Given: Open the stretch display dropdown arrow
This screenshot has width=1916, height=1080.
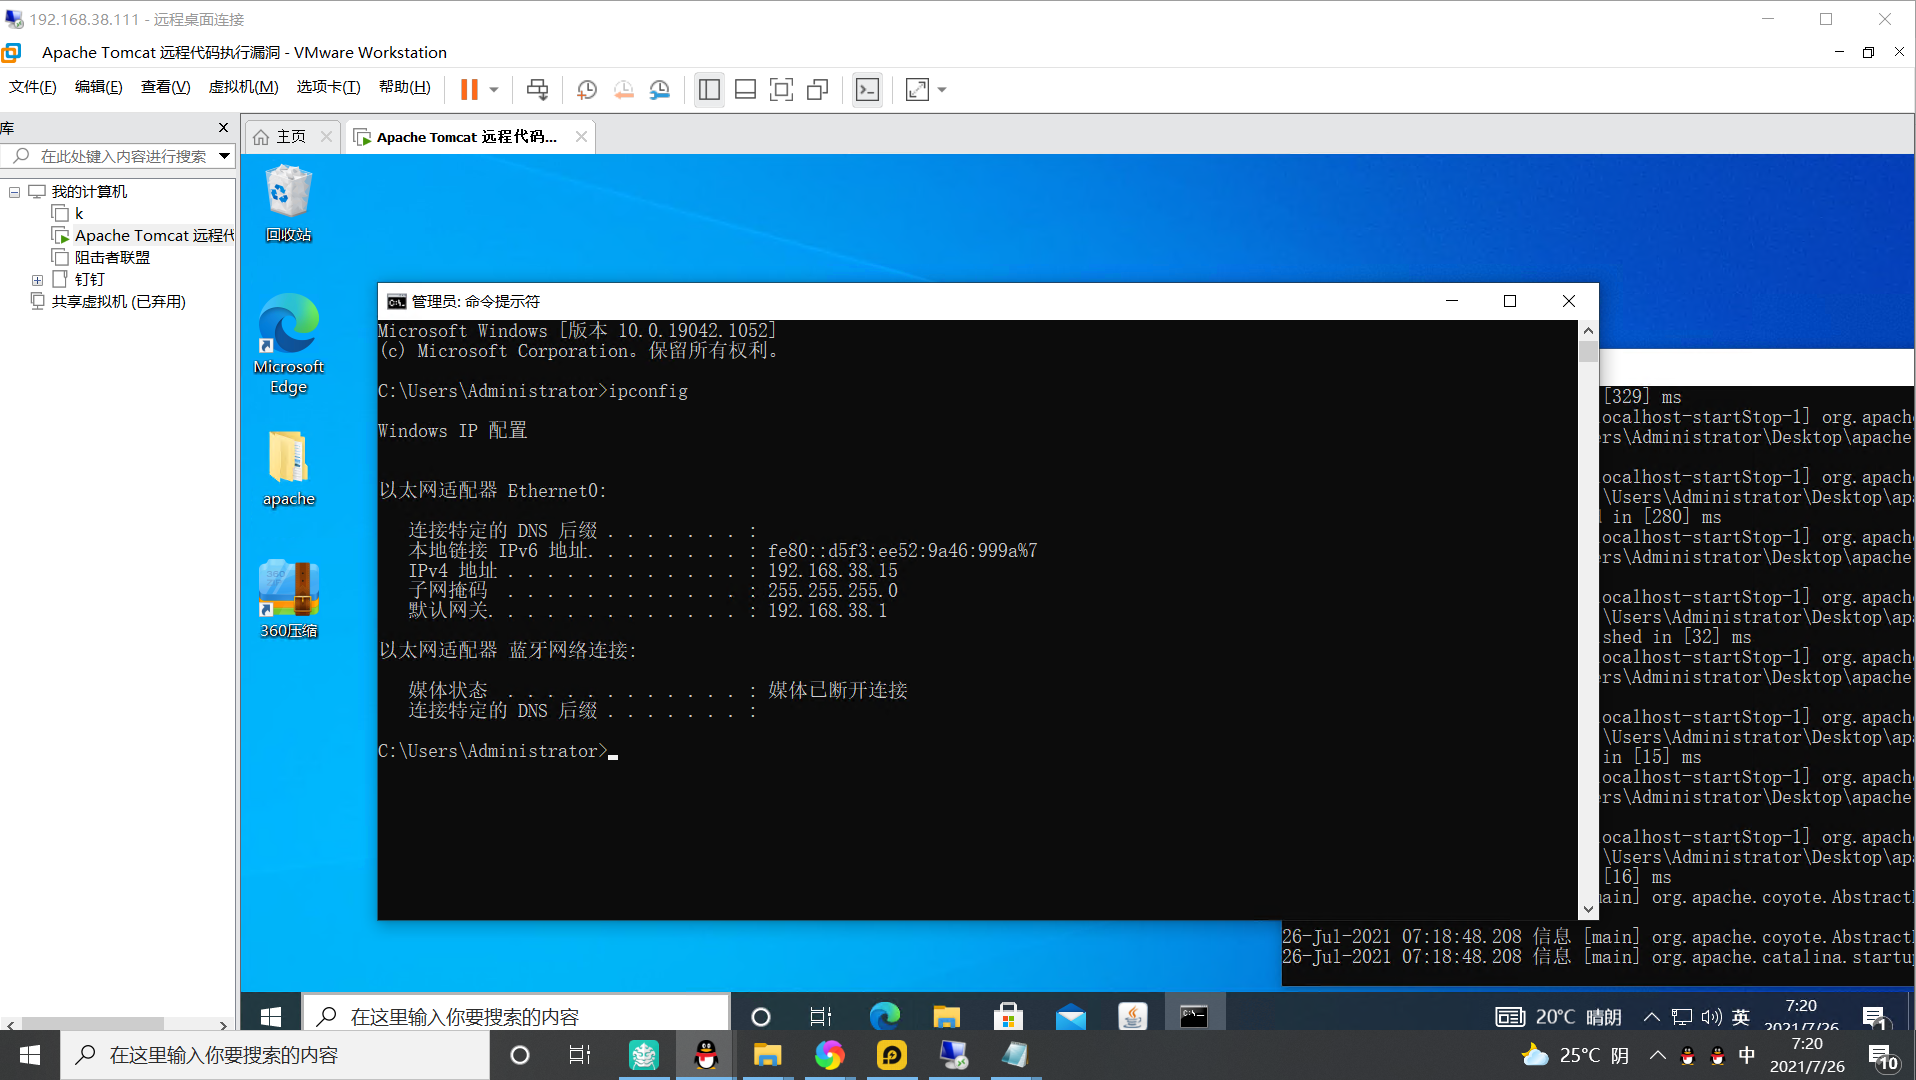Looking at the screenshot, I should (942, 90).
